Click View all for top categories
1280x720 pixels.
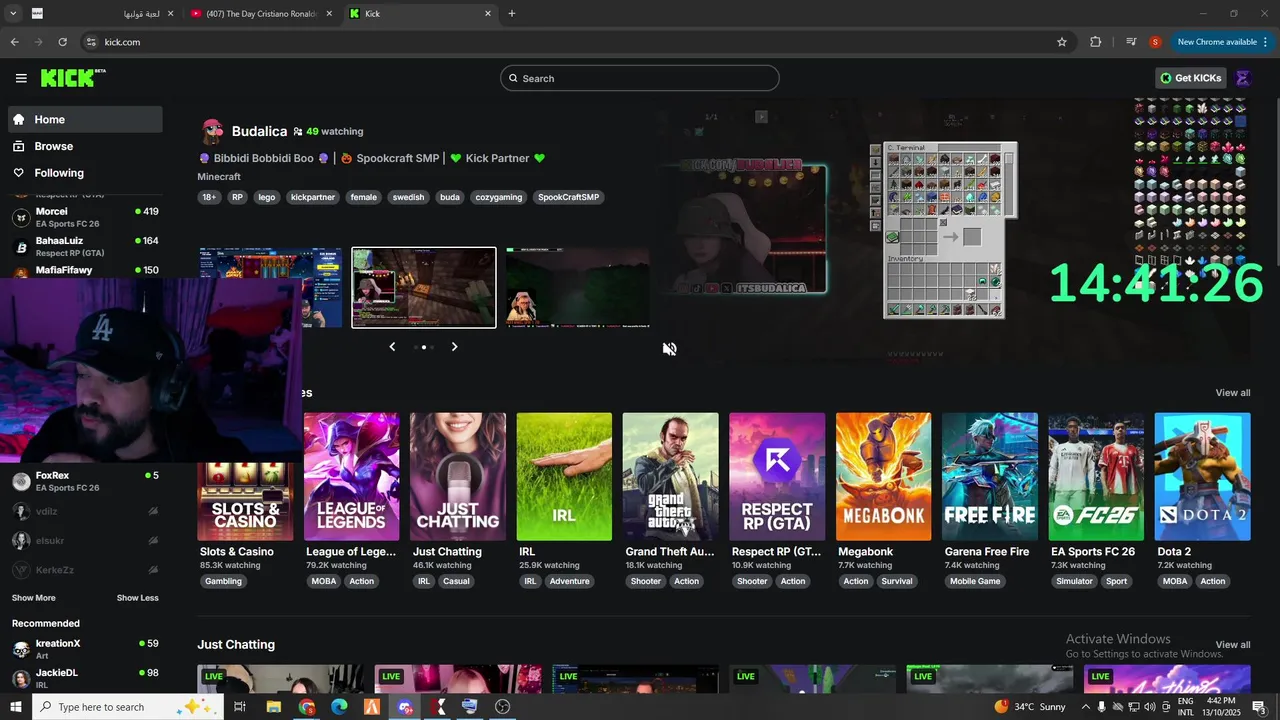click(x=1233, y=393)
